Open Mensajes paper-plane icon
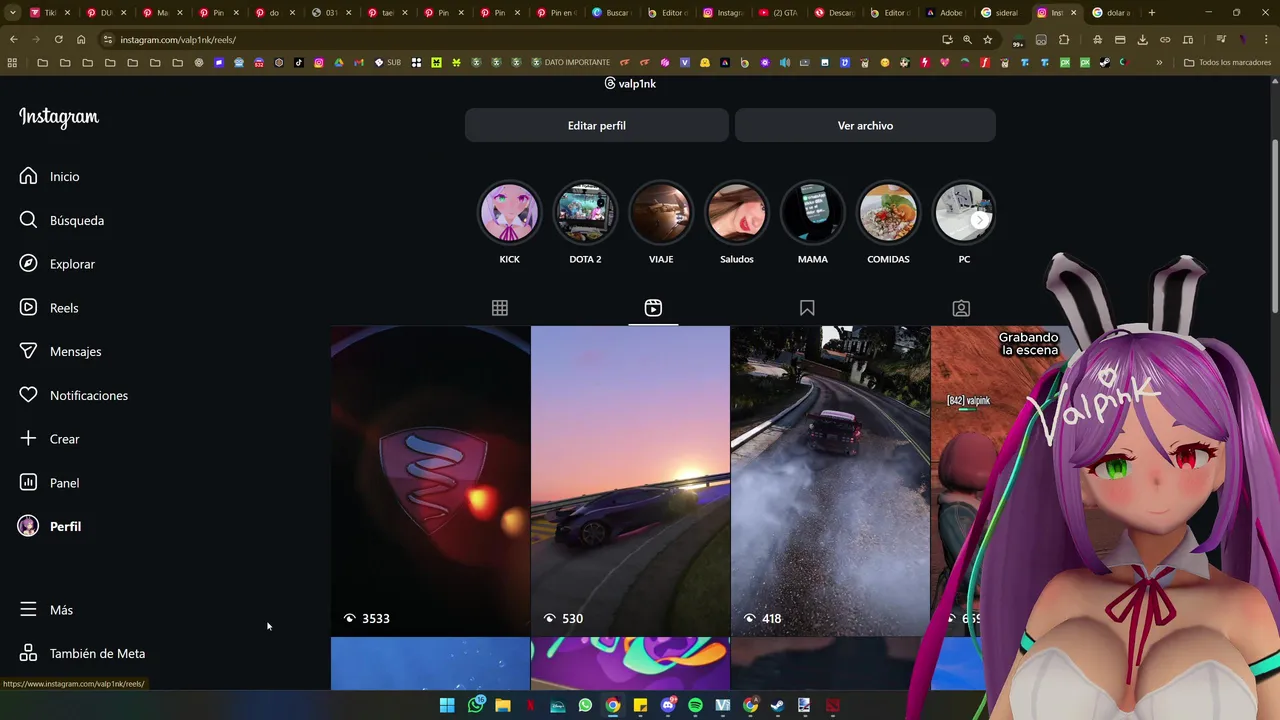 [x=28, y=351]
